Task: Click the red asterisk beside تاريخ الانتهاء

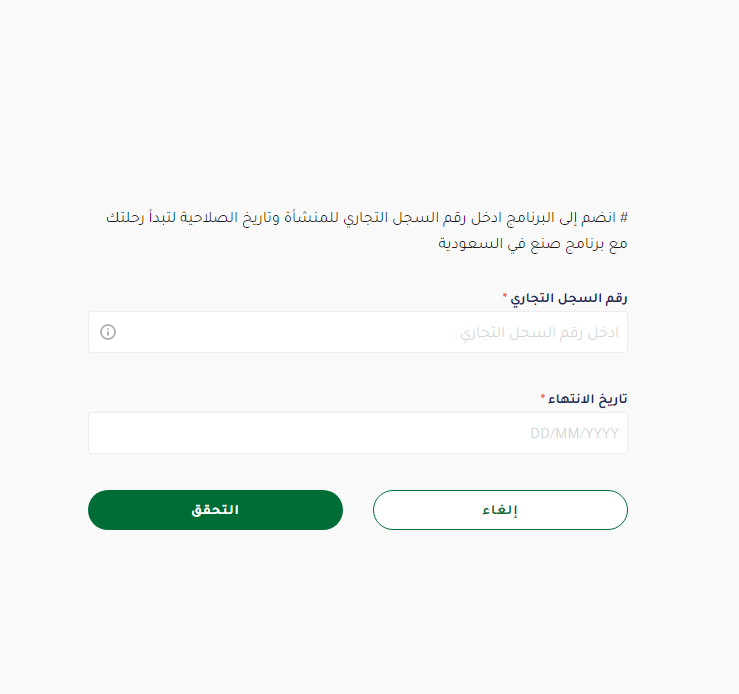Action: tap(543, 397)
